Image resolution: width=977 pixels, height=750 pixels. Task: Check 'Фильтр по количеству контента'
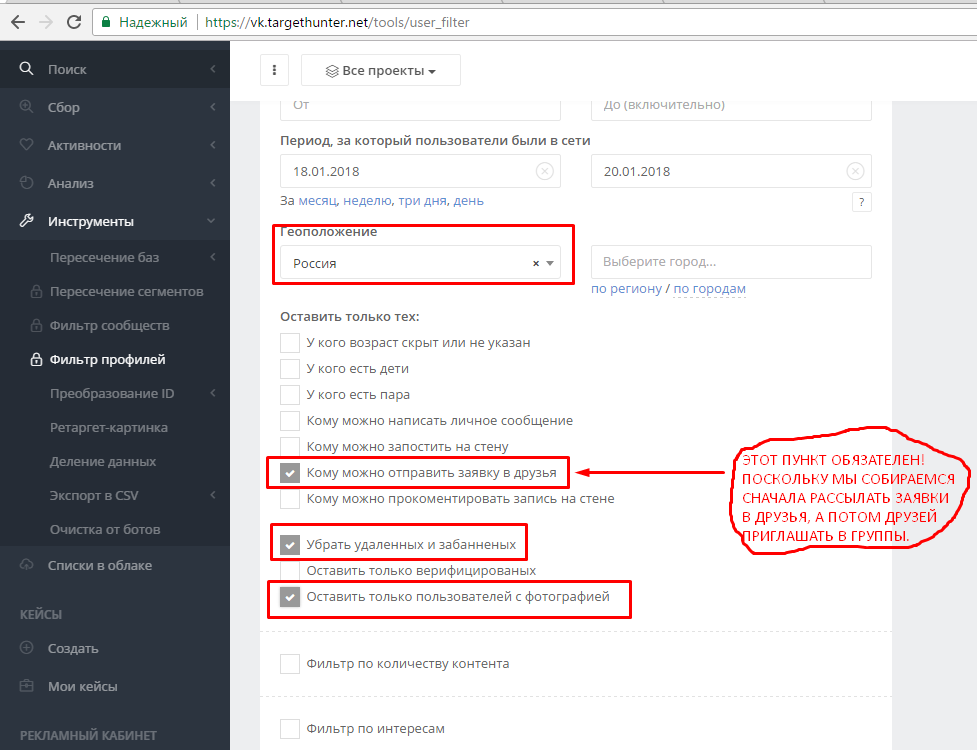coord(290,663)
